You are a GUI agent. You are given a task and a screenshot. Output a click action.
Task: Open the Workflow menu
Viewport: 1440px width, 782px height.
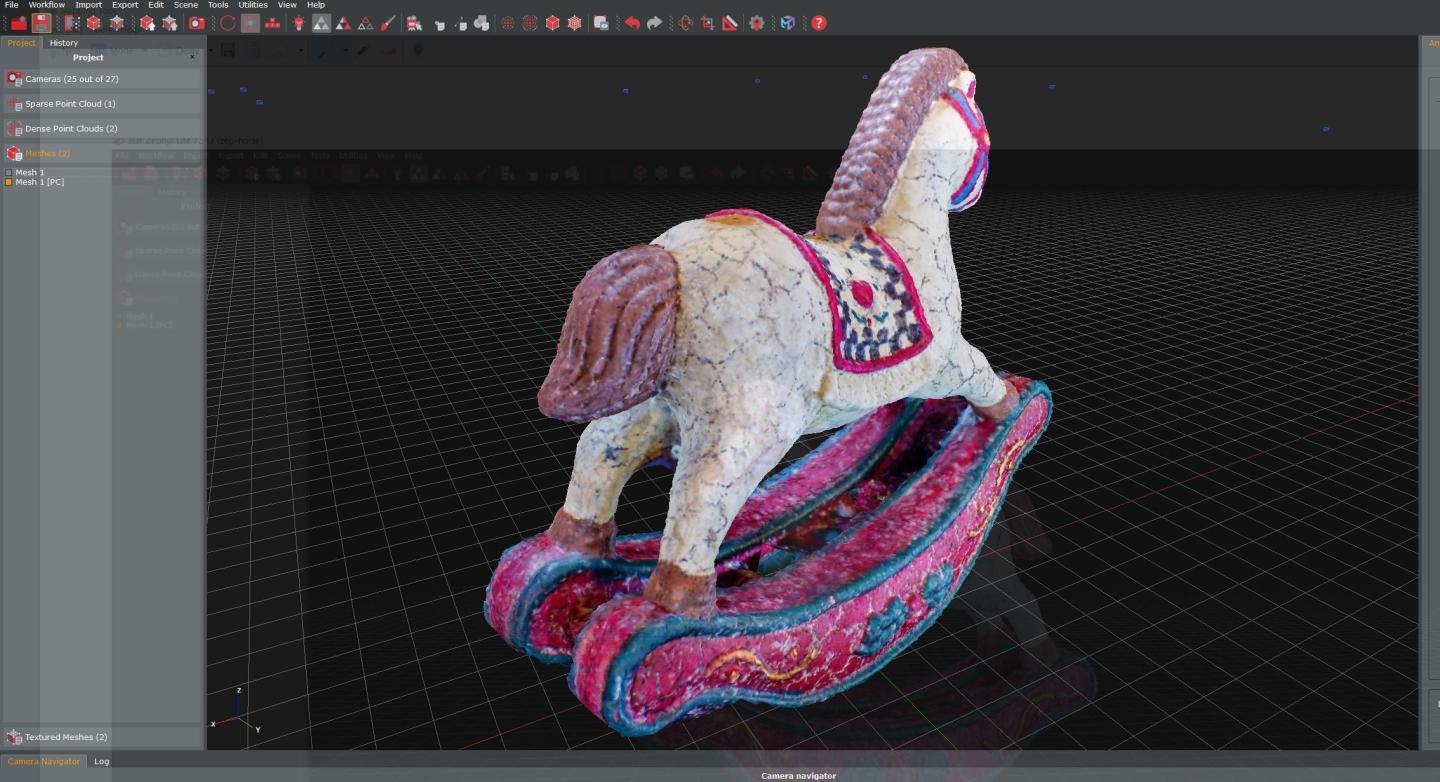[x=46, y=5]
